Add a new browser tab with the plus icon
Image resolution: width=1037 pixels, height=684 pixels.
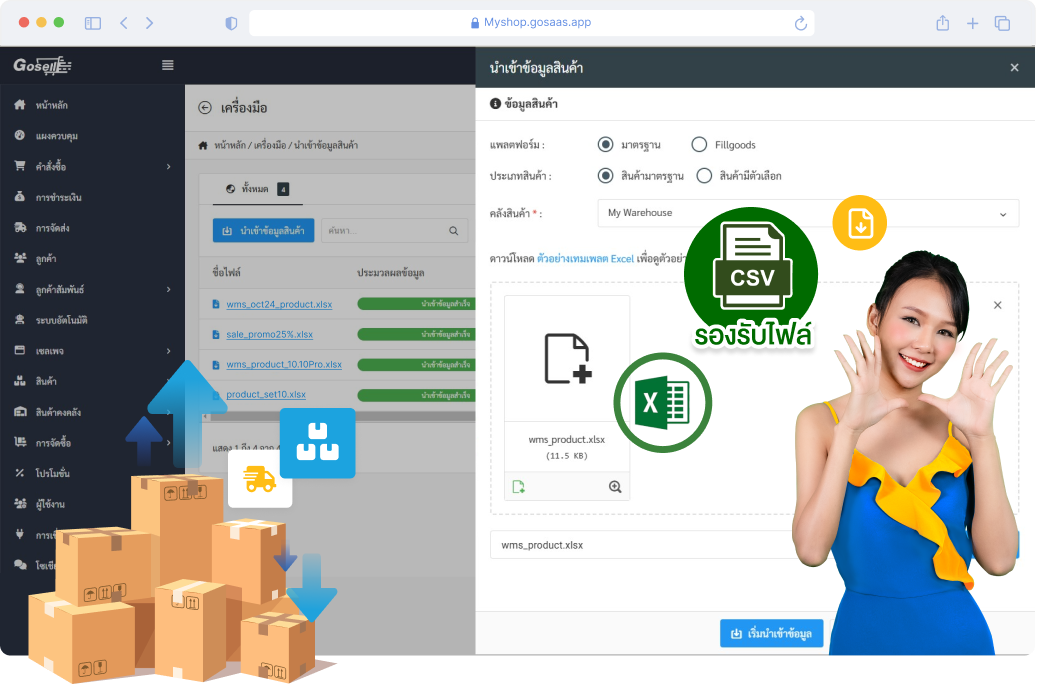coord(972,23)
